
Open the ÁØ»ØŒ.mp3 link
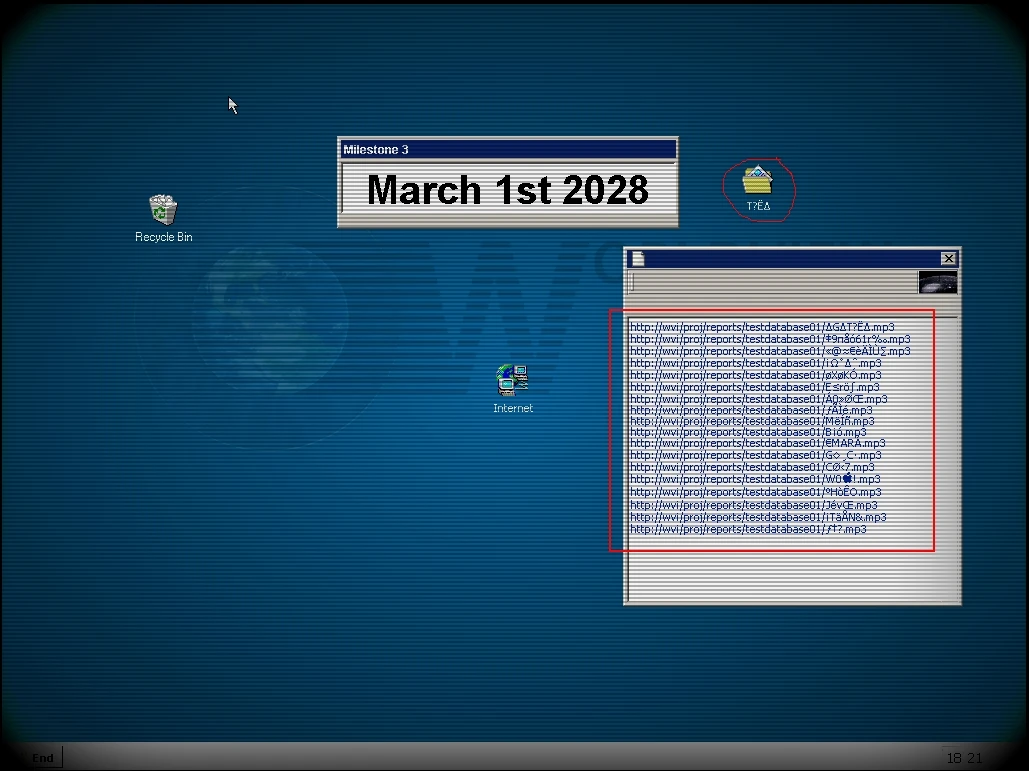(x=759, y=399)
